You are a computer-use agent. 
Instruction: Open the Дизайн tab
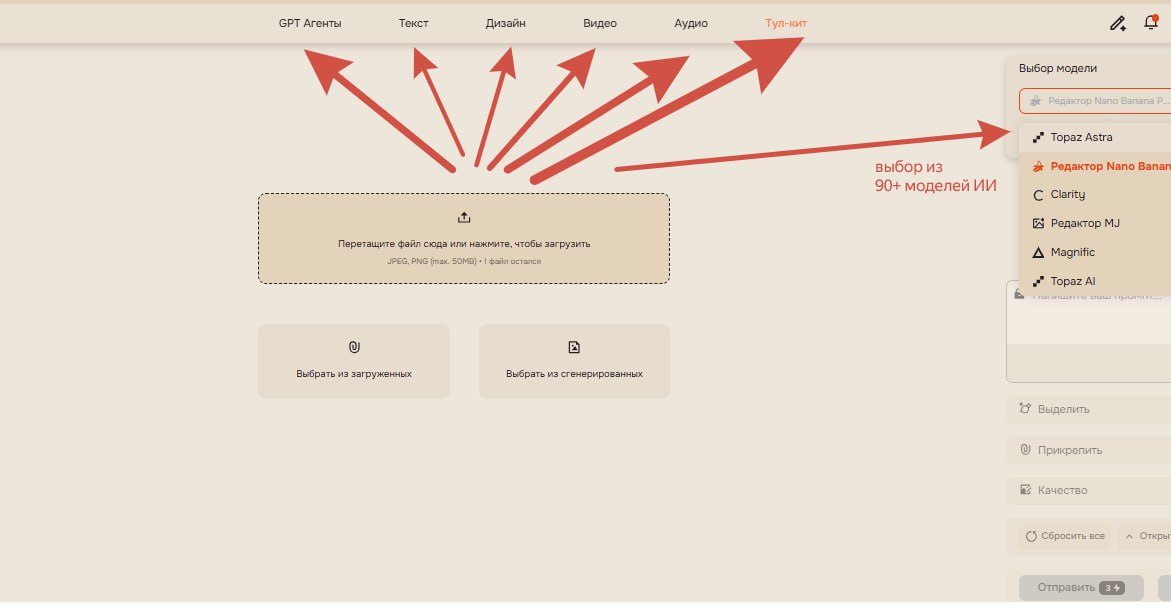506,23
